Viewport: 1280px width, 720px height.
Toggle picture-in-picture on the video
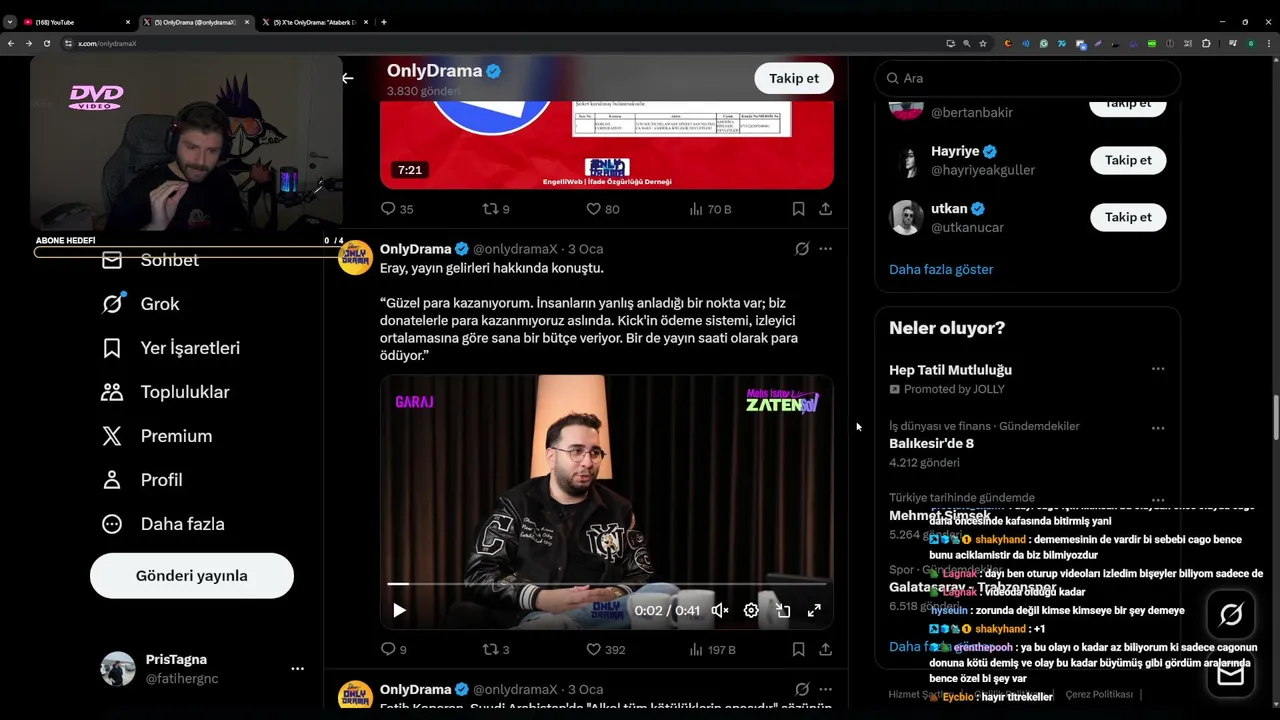point(783,610)
